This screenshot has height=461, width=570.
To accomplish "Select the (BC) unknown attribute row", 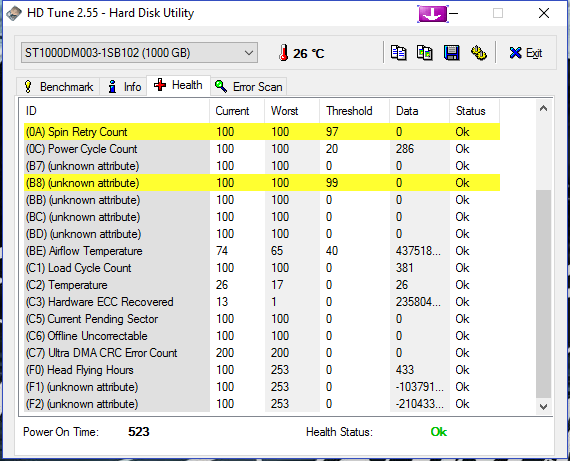I will (x=262, y=217).
